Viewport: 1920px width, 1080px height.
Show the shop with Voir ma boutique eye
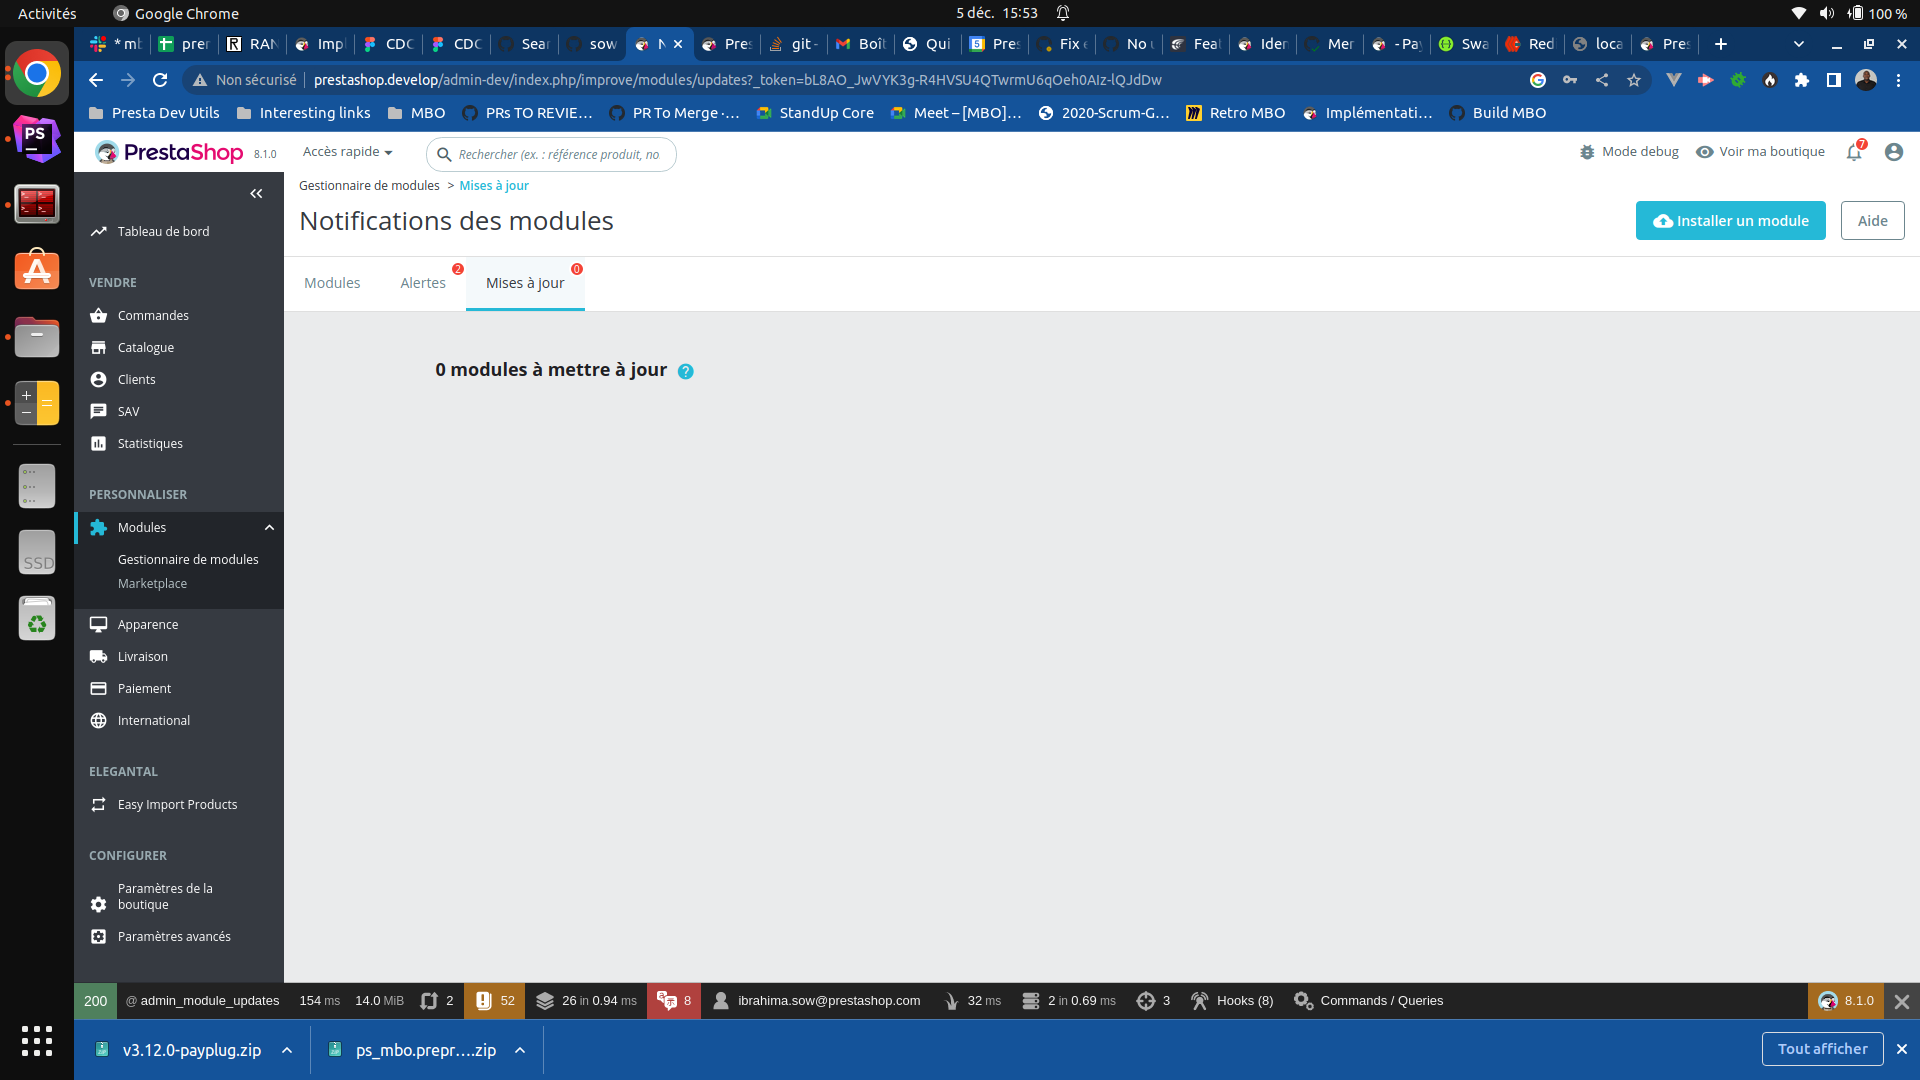1760,152
